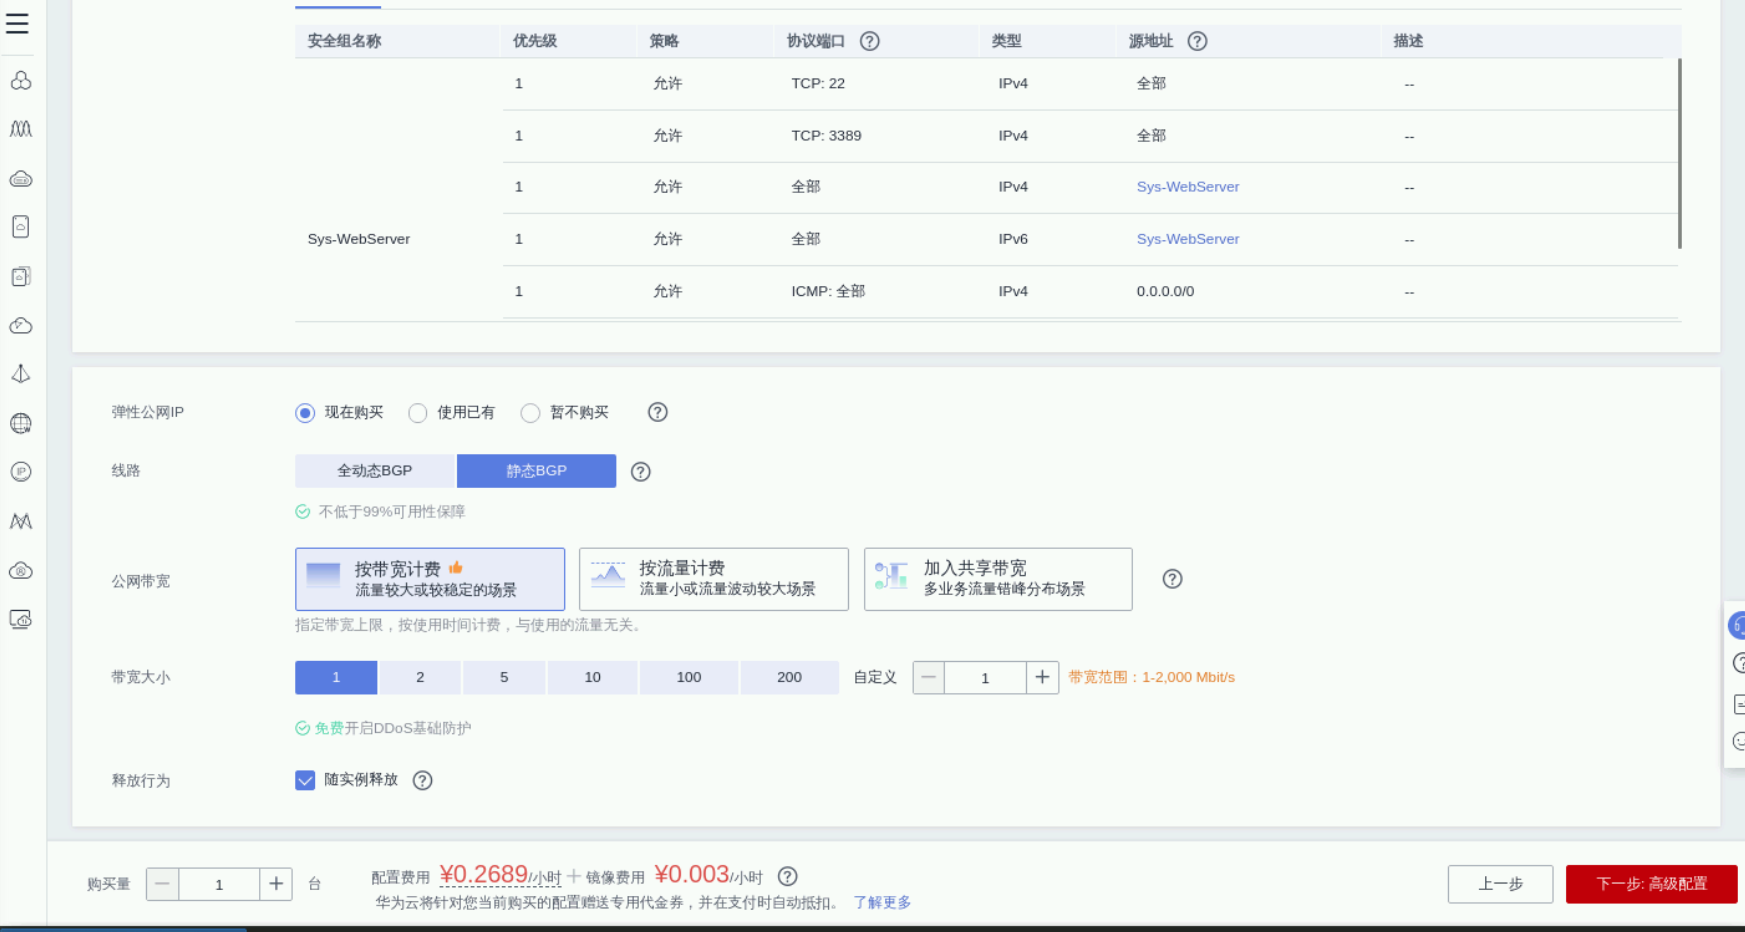Screen dimensions: 1745x932
Task: Select the 现在购买 radio option
Action: tap(305, 413)
